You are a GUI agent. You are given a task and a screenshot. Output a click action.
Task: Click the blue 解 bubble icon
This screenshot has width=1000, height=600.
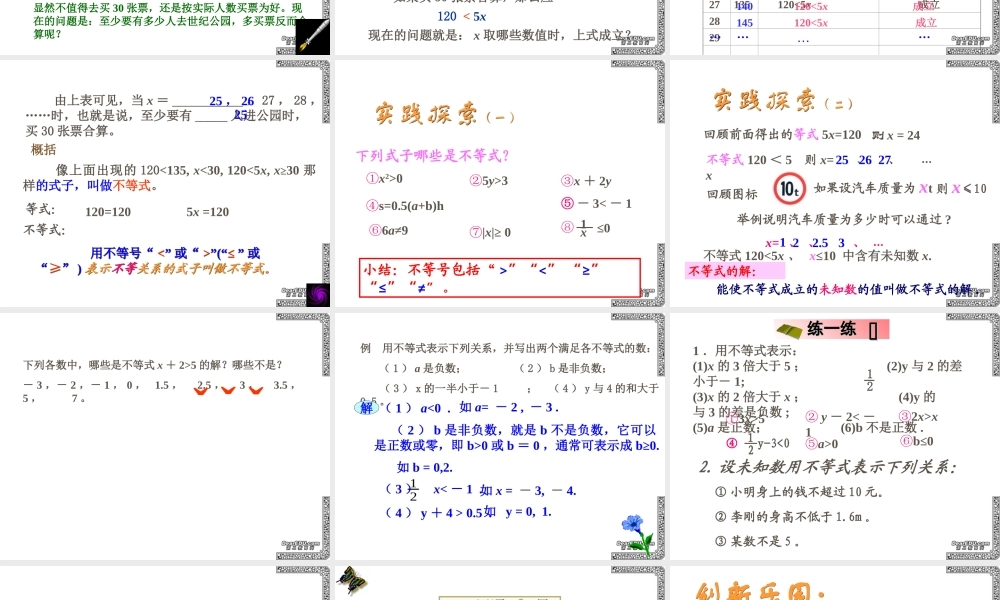click(x=366, y=407)
